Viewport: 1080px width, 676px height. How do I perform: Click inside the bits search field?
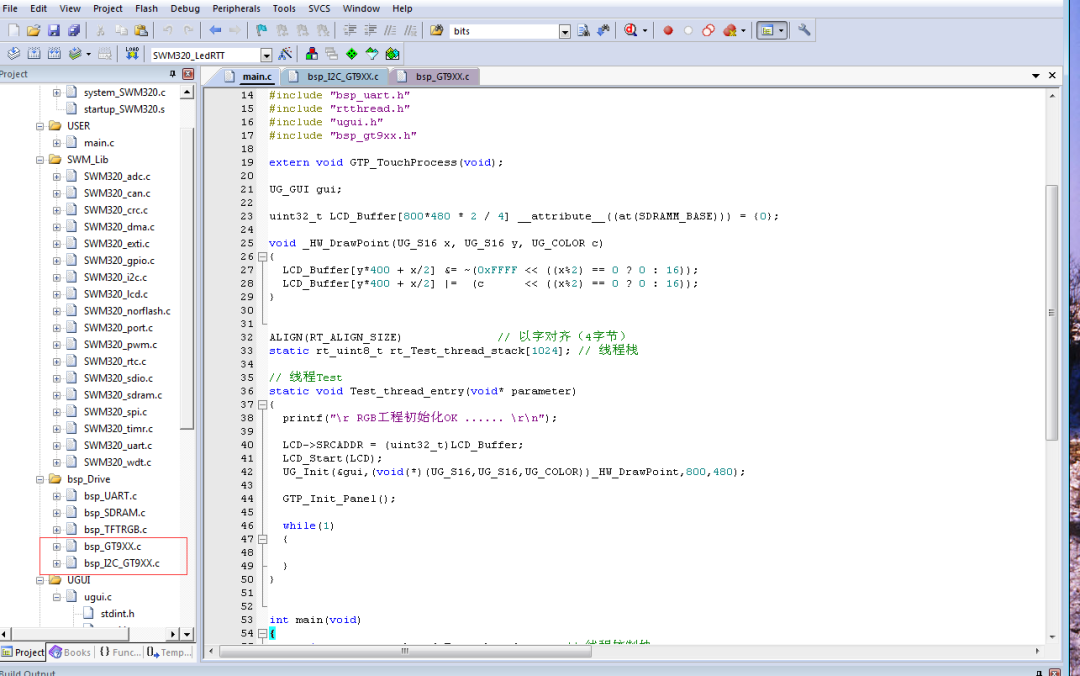(505, 30)
